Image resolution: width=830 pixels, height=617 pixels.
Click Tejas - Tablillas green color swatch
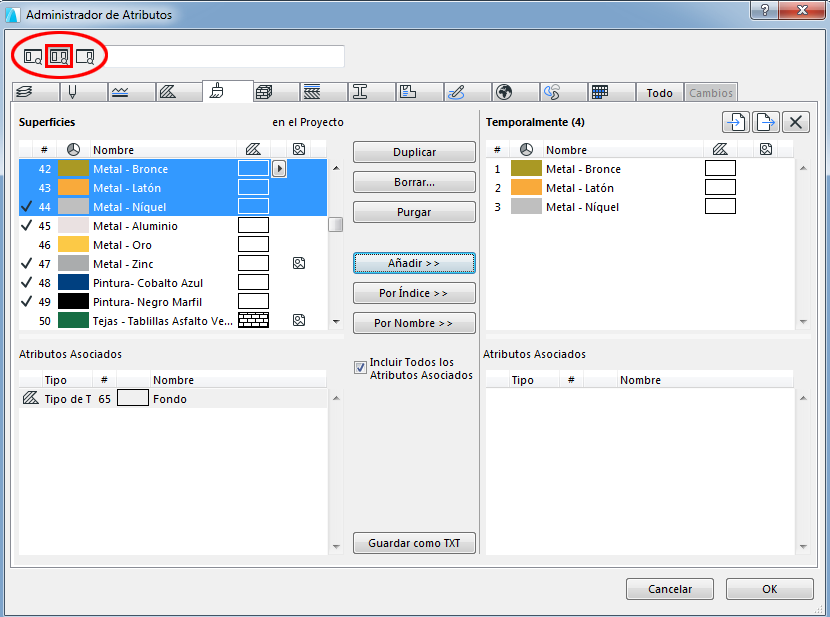(x=73, y=321)
